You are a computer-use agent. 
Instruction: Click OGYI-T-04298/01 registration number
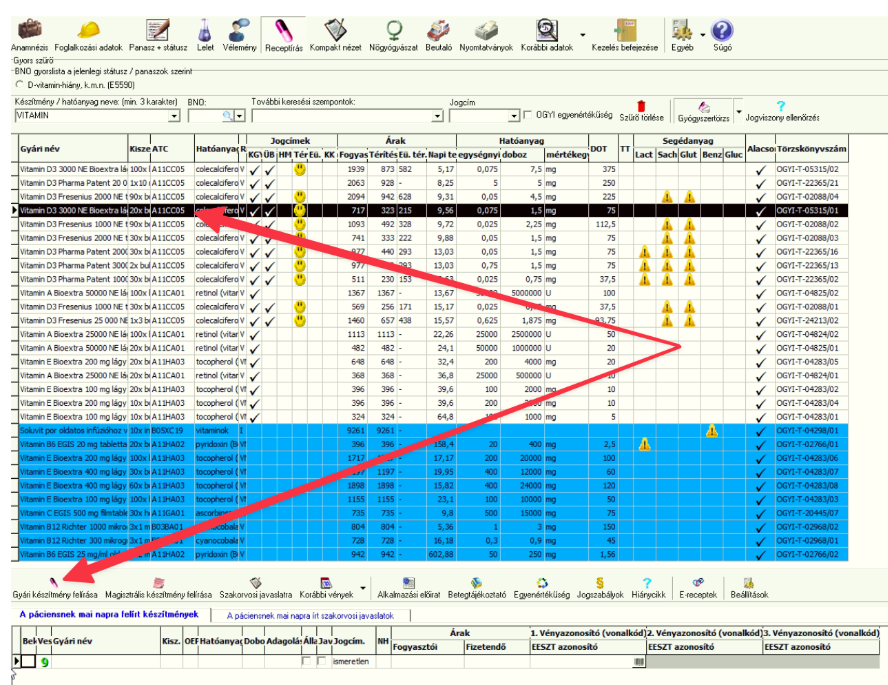pyautogui.click(x=807, y=430)
